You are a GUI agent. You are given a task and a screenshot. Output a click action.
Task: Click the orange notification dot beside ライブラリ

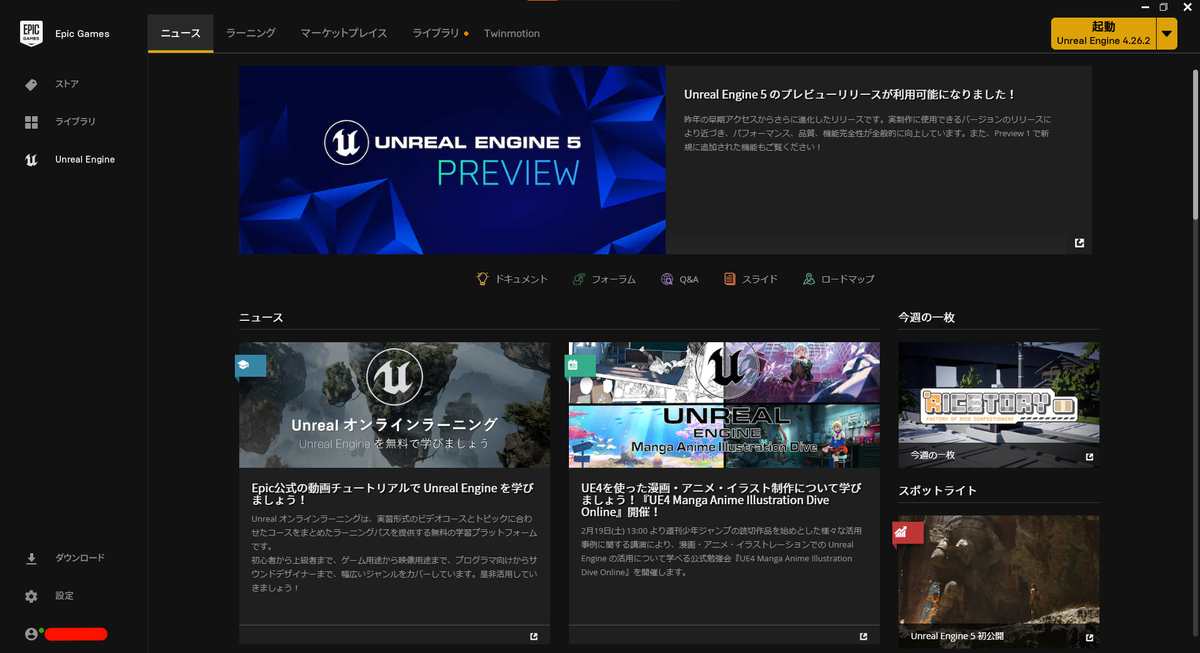click(466, 34)
